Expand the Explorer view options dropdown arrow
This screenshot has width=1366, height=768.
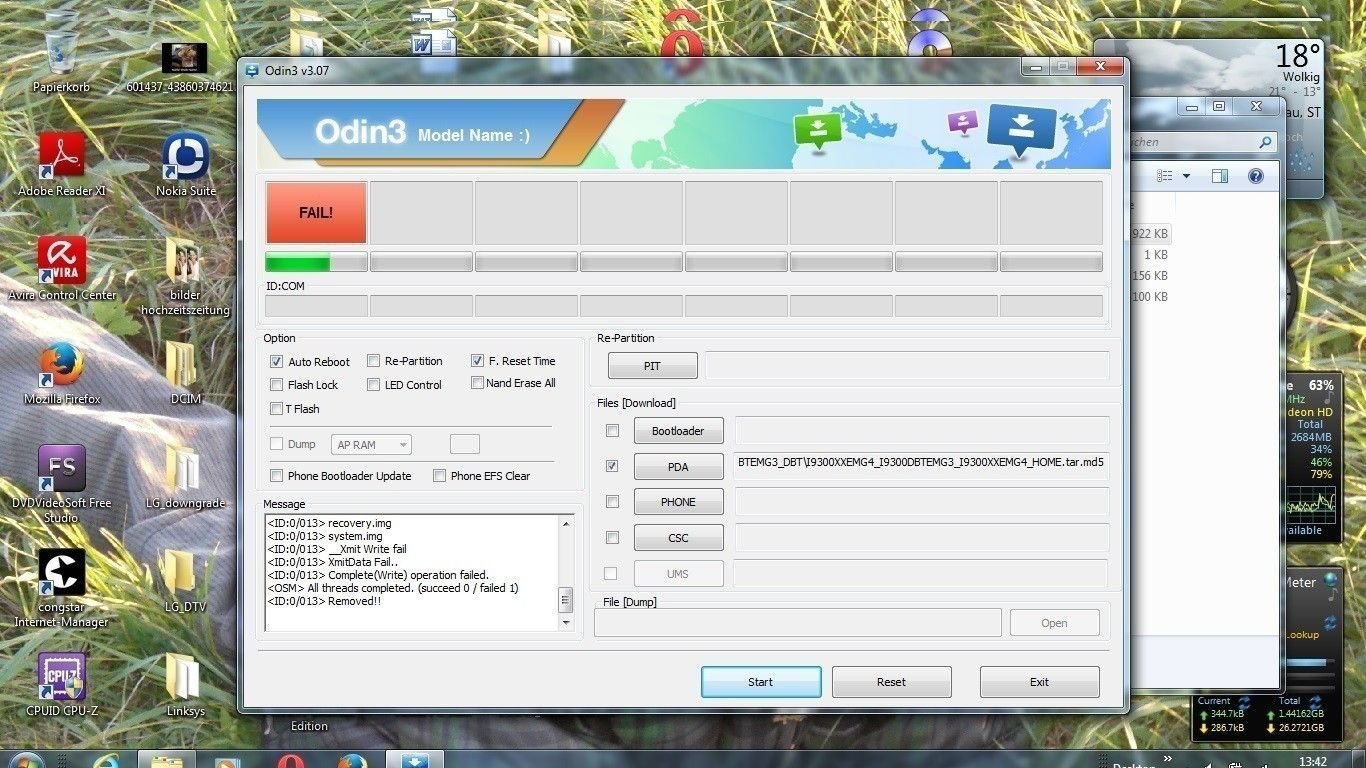[x=1186, y=176]
